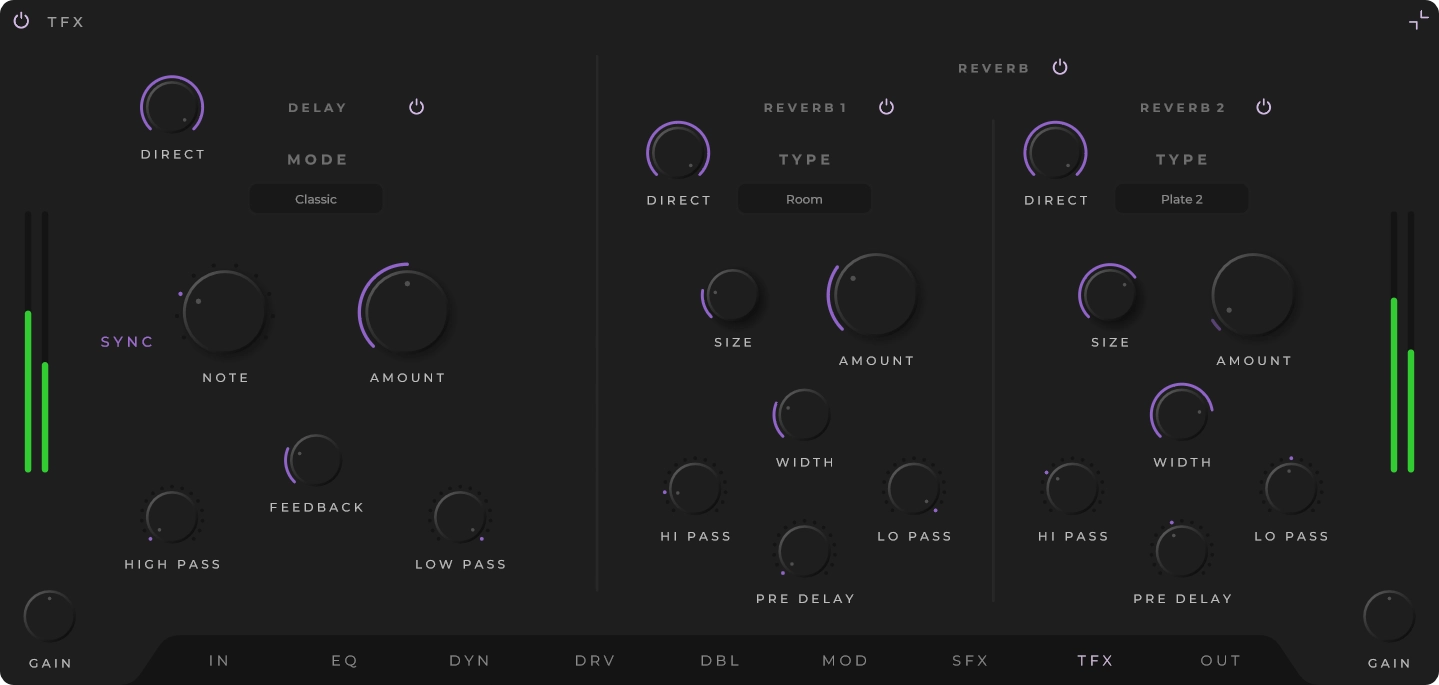The width and height of the screenshot is (1439, 685).
Task: Click the Reverb 2 Pre Delay knob
Action: (x=1182, y=551)
